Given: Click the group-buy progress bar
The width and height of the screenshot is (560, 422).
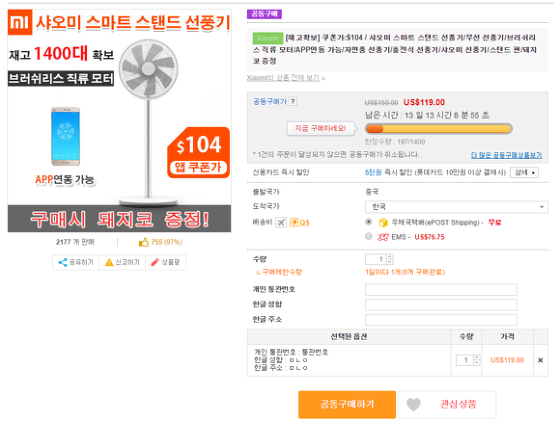Looking at the screenshot, I should [439, 129].
